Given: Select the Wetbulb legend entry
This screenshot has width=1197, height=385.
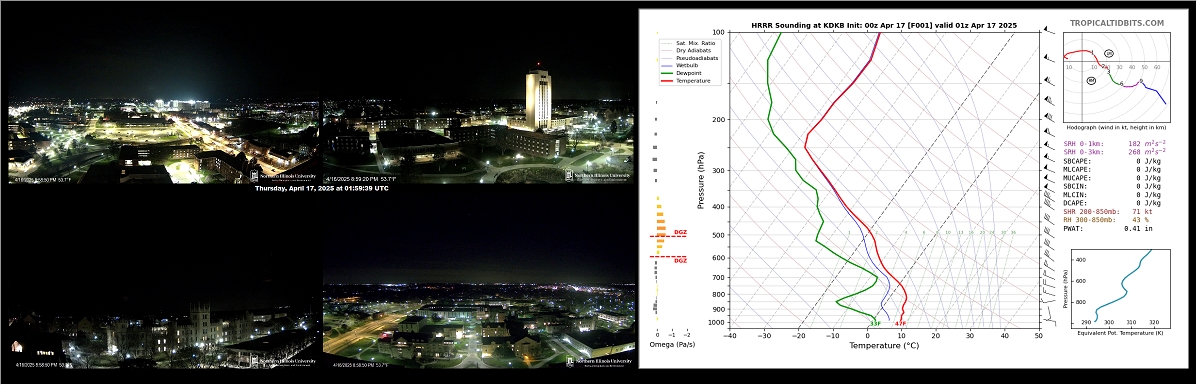Looking at the screenshot, I should [682, 66].
